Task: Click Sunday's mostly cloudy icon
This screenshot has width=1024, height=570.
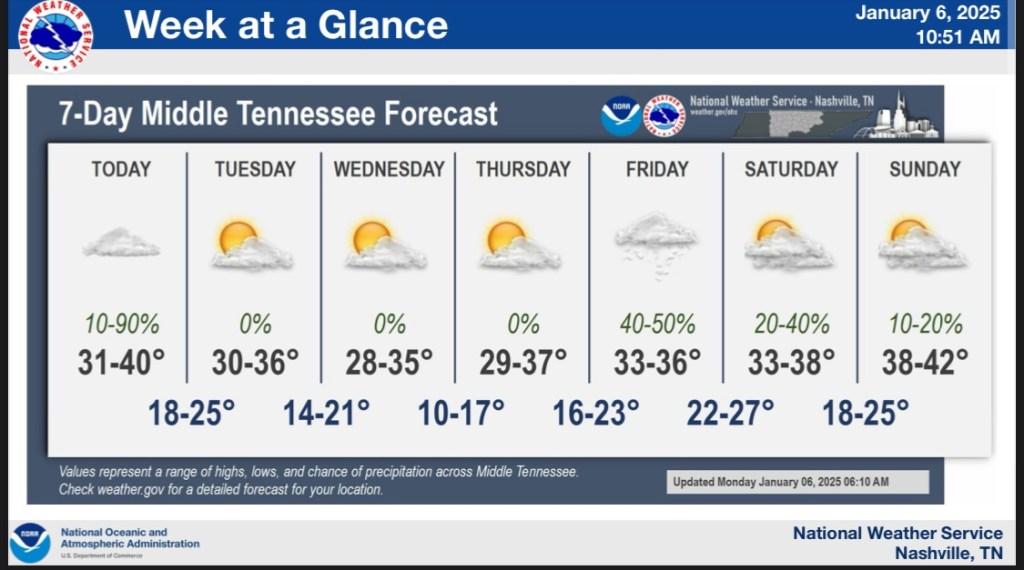Action: [922, 245]
